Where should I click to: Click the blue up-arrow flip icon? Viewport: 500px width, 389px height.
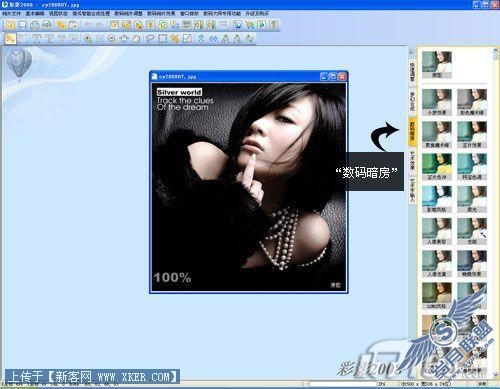[201, 39]
